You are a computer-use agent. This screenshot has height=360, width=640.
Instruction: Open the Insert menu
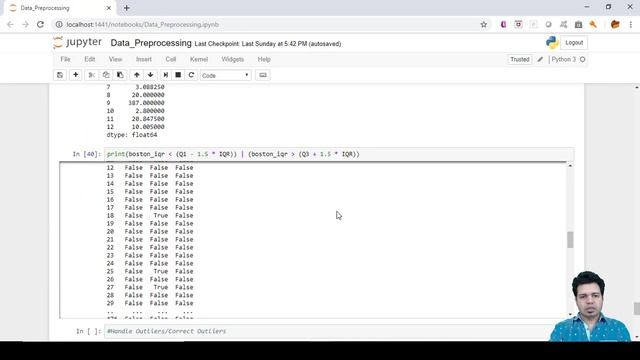[x=144, y=59]
